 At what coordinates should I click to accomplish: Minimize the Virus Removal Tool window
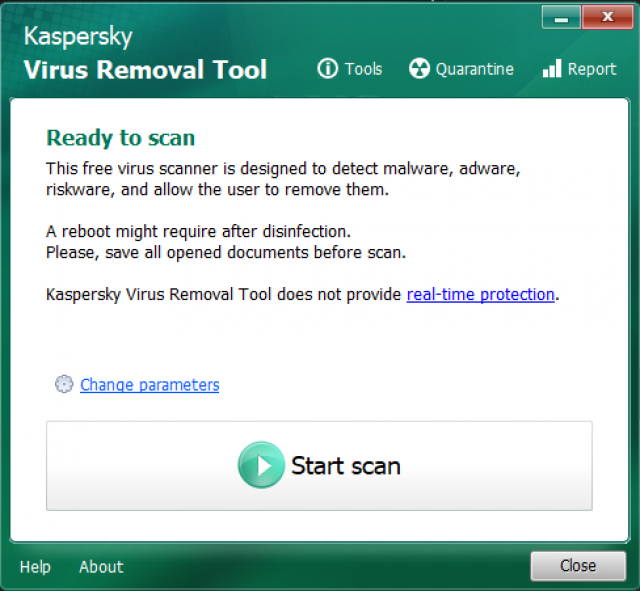coord(560,16)
